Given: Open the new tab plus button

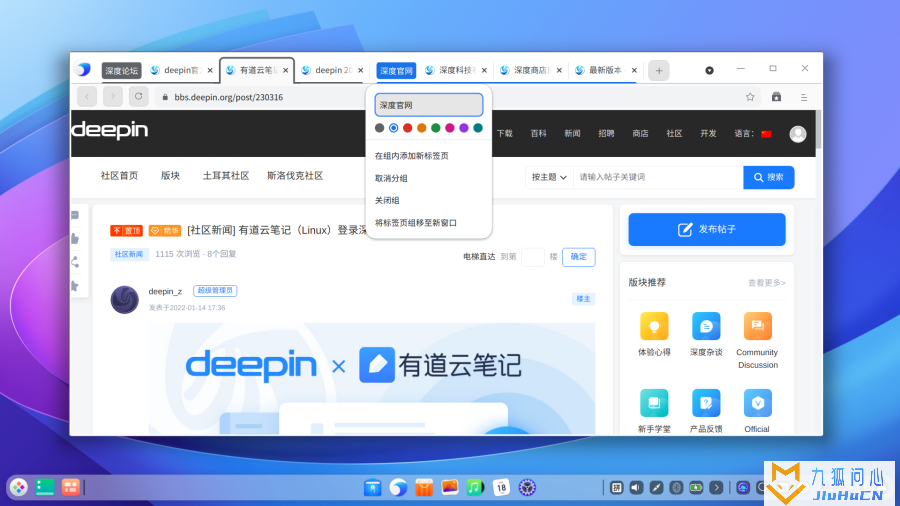Looking at the screenshot, I should tap(658, 71).
